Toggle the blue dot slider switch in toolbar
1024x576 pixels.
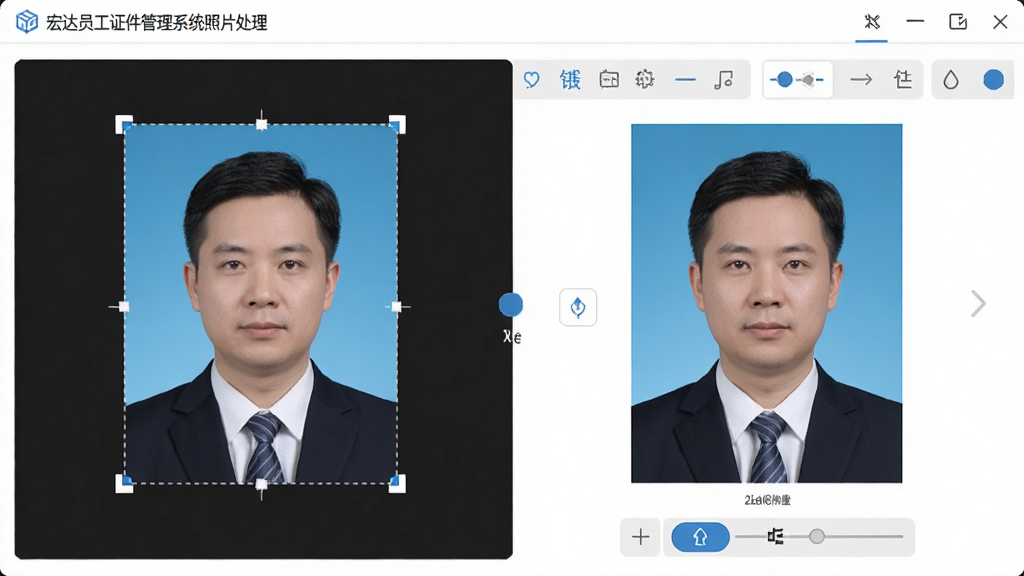[783, 80]
